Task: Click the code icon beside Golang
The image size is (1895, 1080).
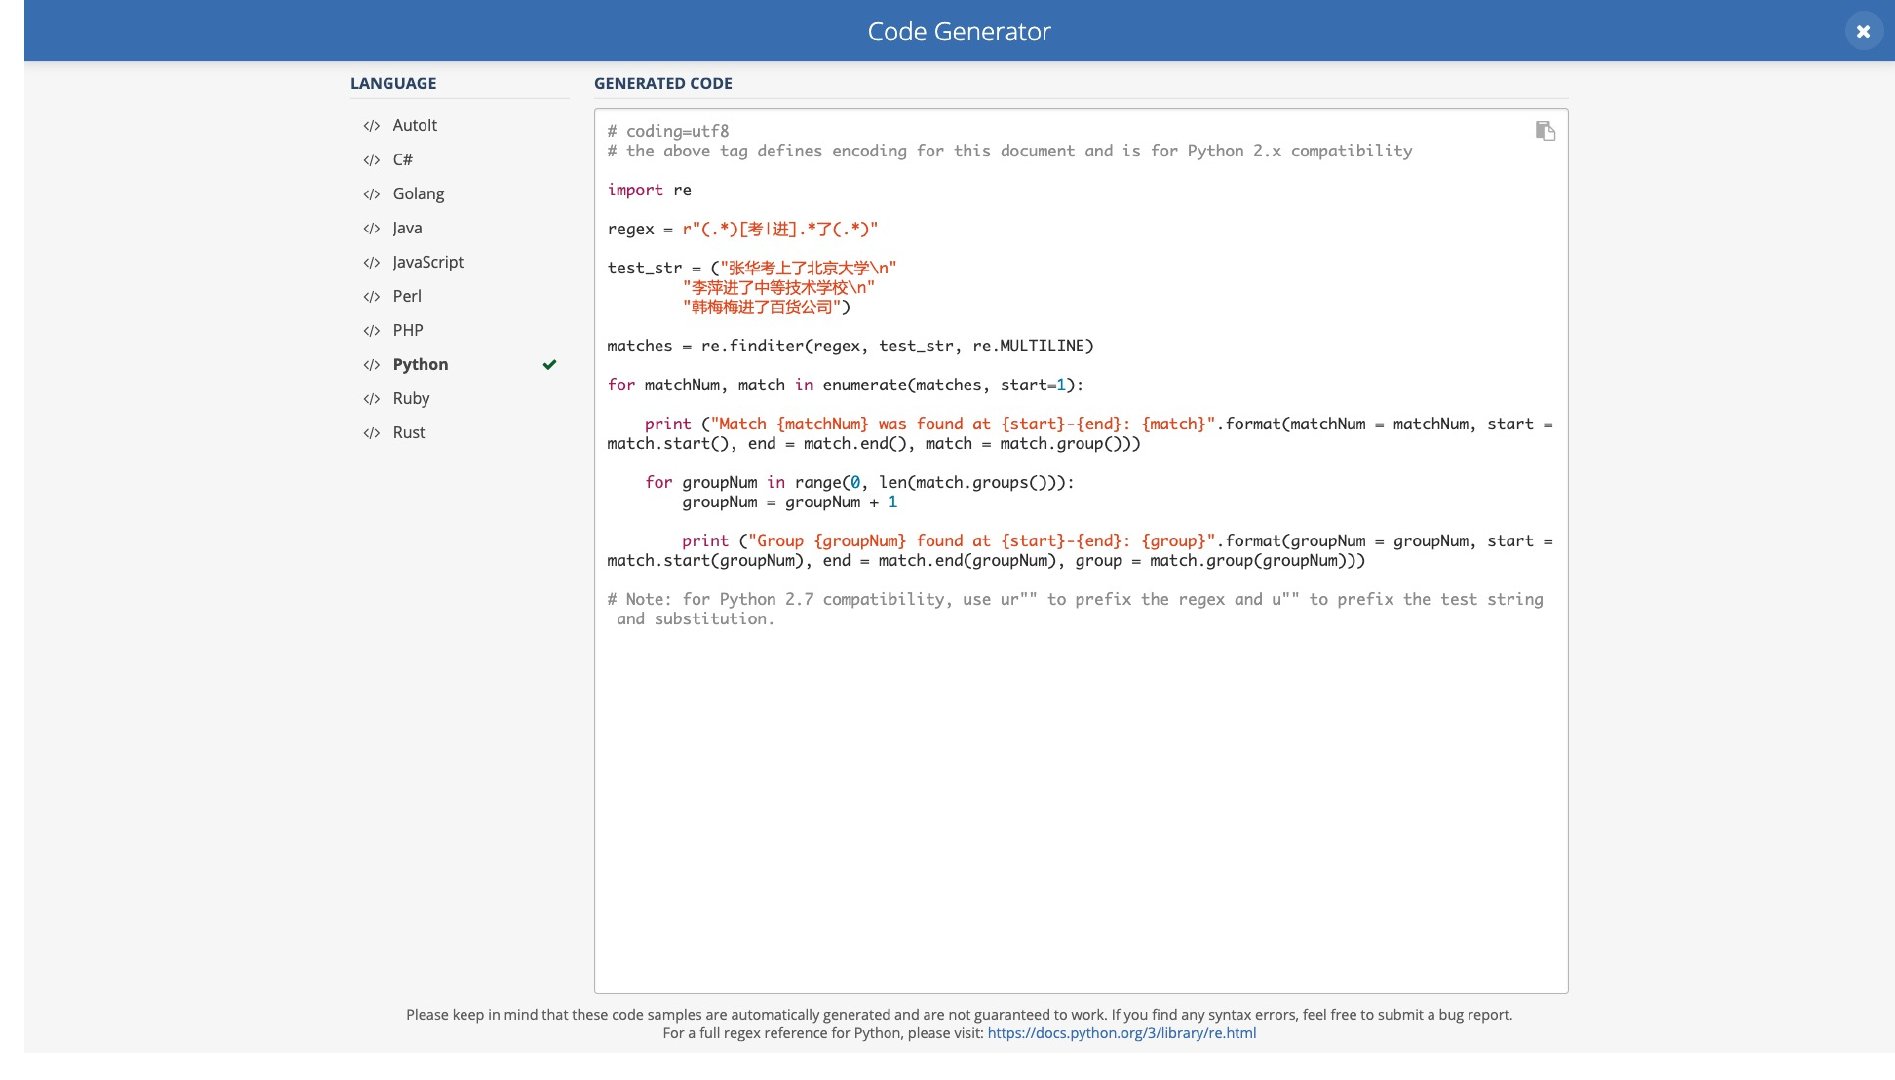Action: (372, 194)
